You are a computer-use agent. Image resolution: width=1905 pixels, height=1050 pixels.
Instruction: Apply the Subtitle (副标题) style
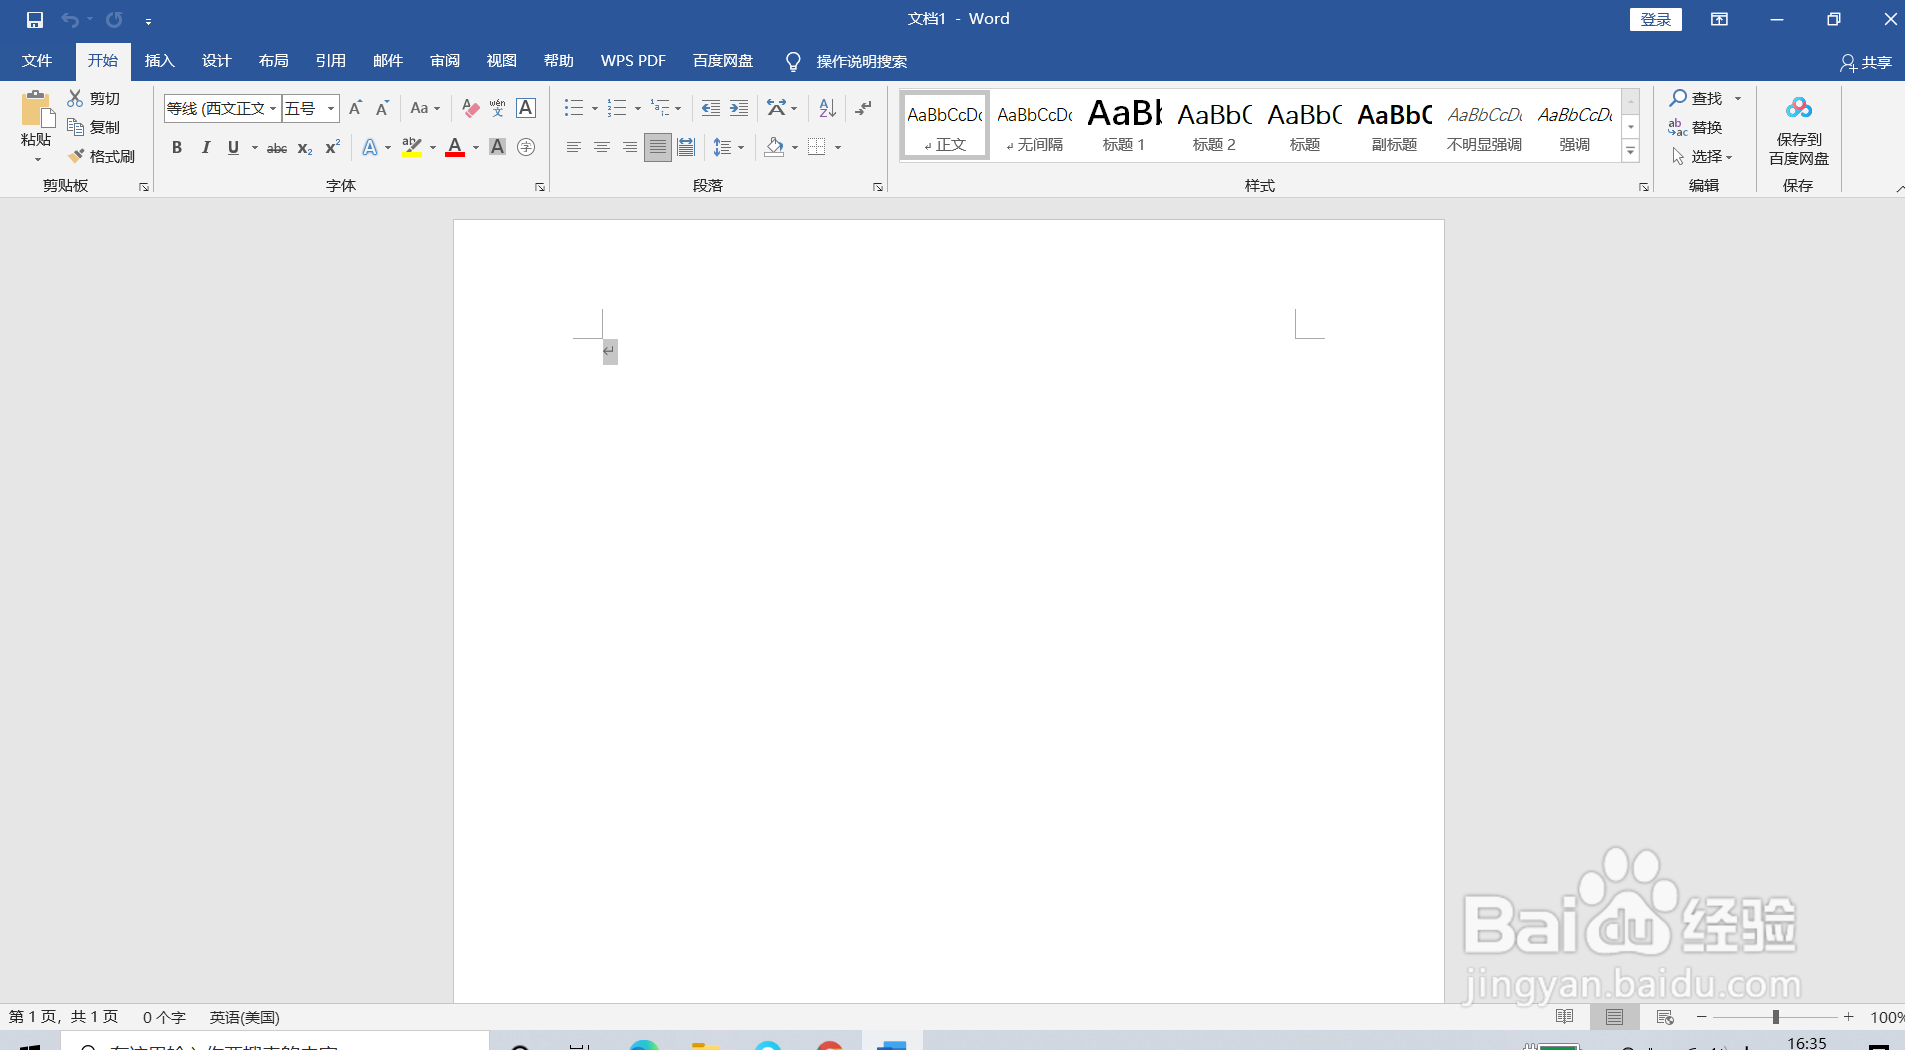(1394, 125)
